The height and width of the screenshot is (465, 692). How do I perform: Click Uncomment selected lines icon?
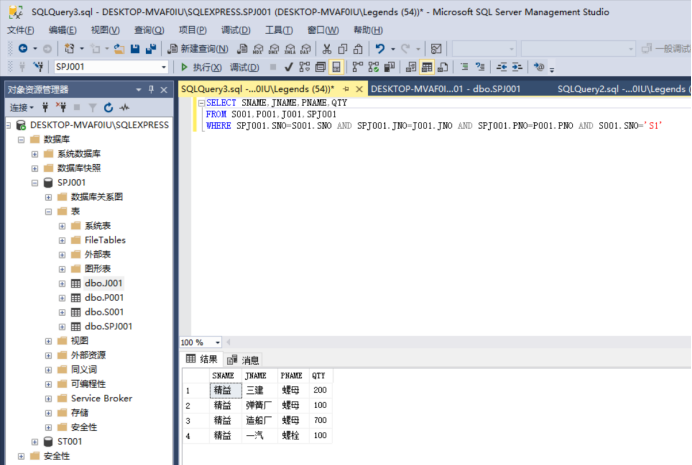click(x=480, y=67)
